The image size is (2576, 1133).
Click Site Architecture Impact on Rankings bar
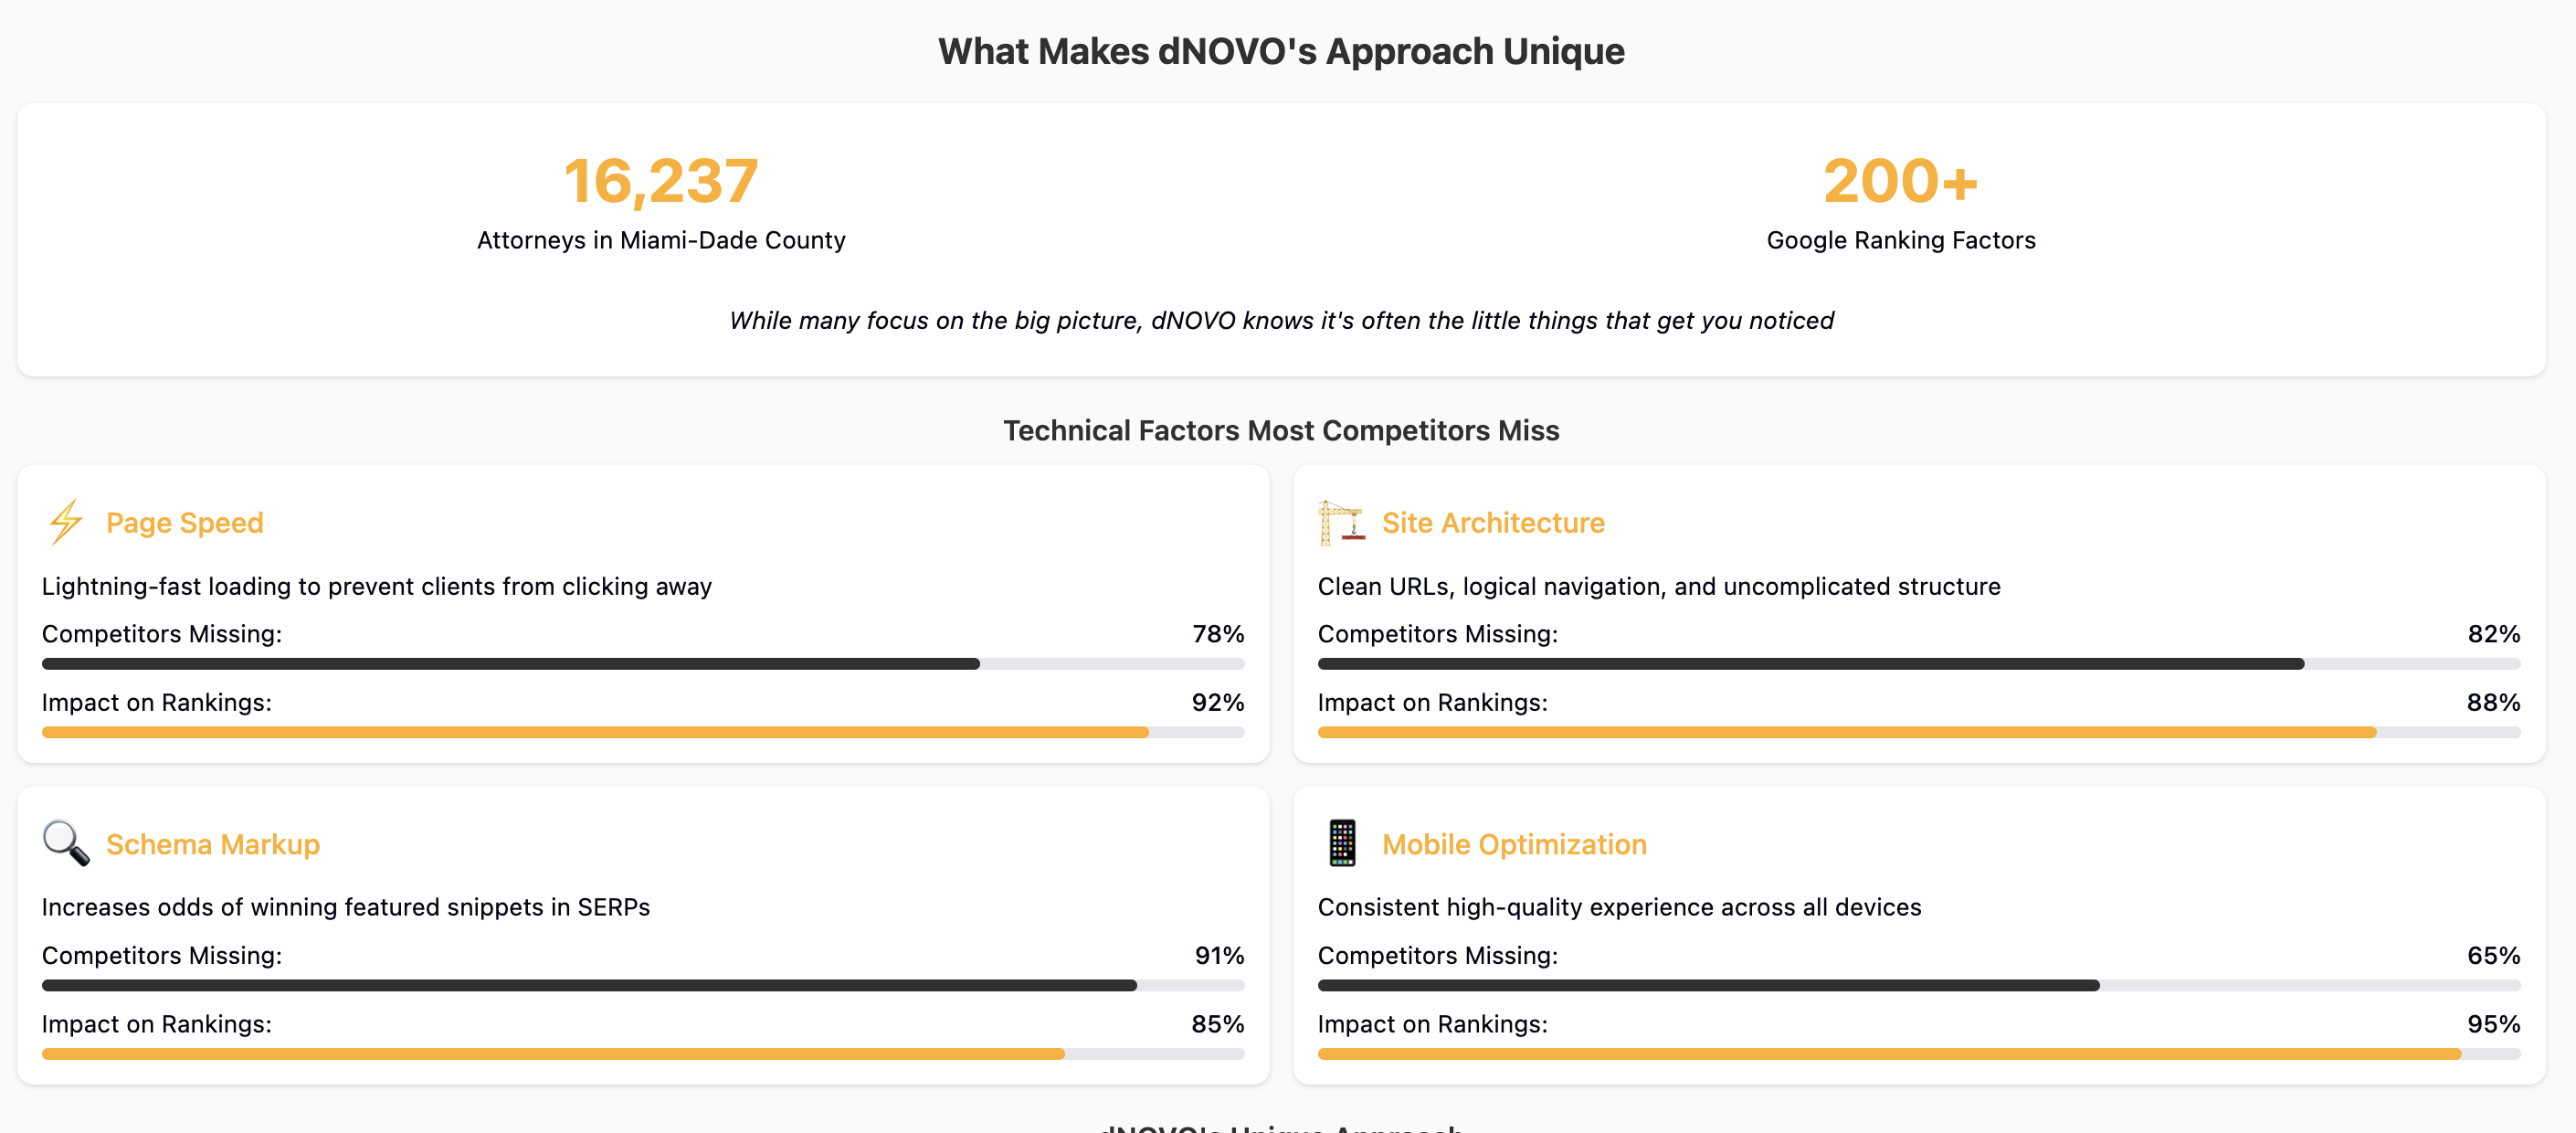click(1918, 733)
